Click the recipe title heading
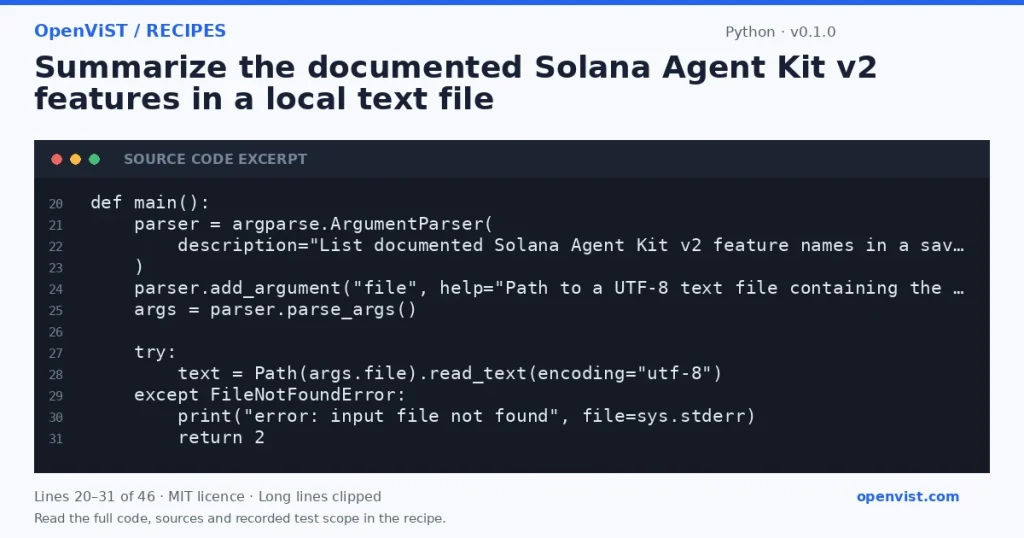The width and height of the screenshot is (1024, 538). point(455,83)
